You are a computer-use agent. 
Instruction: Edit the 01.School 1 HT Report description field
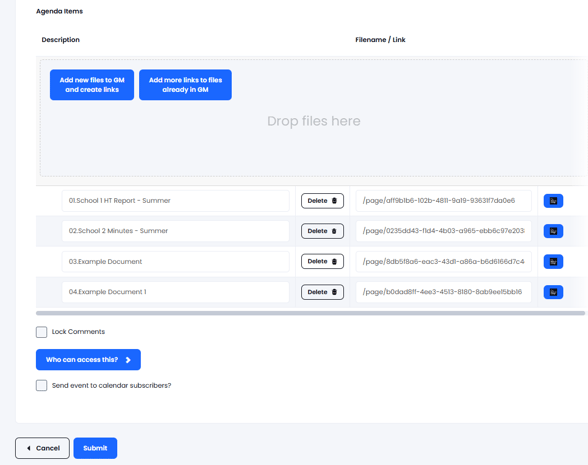[x=176, y=201]
